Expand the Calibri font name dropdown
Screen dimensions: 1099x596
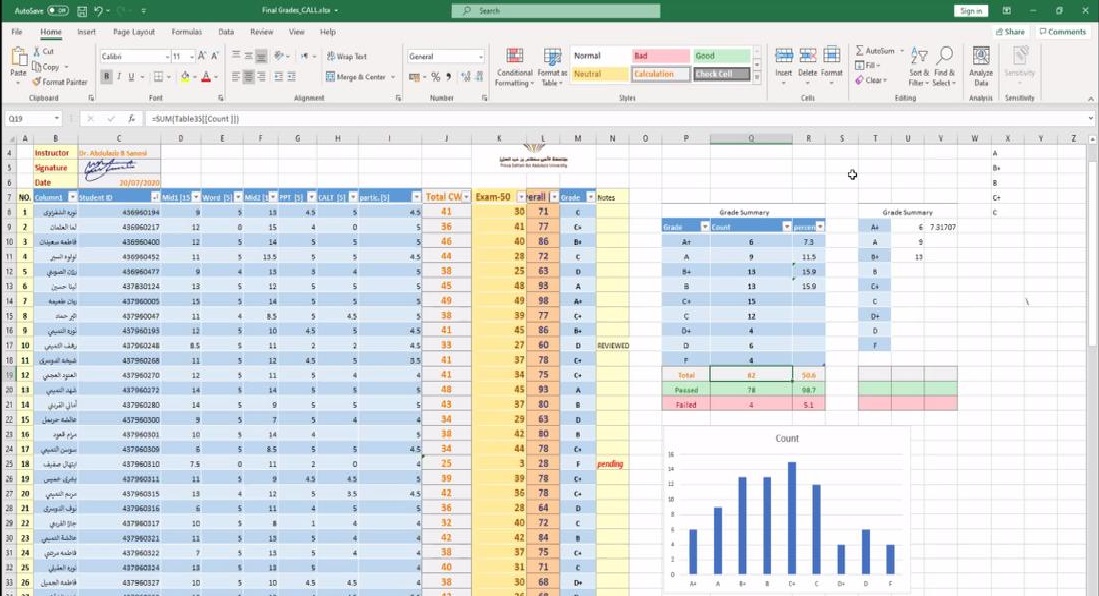(x=163, y=57)
